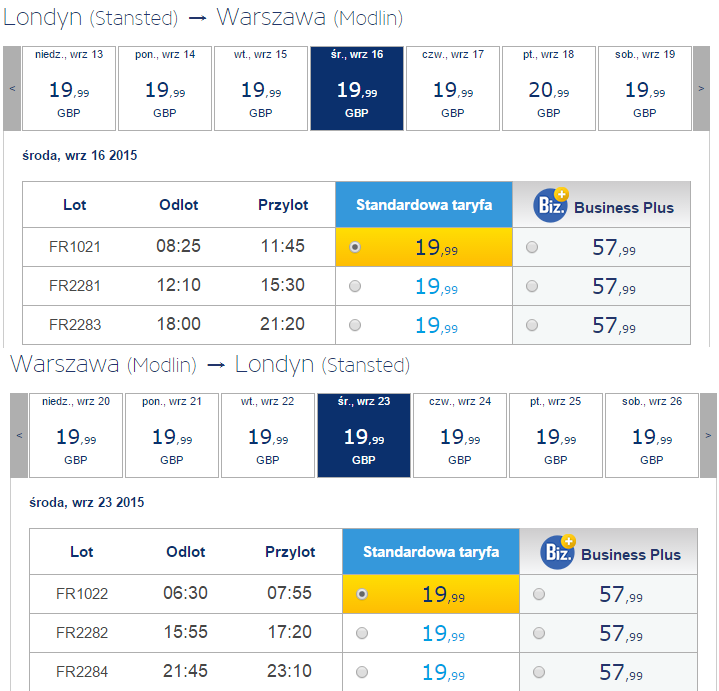This screenshot has height=691, width=719.
Task: Select standard fare for flight FR2284
Action: pyautogui.click(x=362, y=672)
